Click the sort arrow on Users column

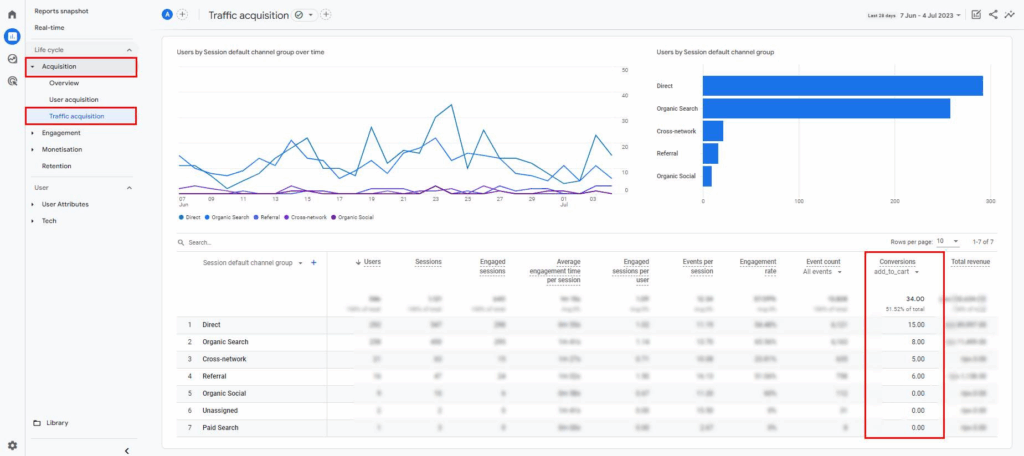[x=358, y=262]
